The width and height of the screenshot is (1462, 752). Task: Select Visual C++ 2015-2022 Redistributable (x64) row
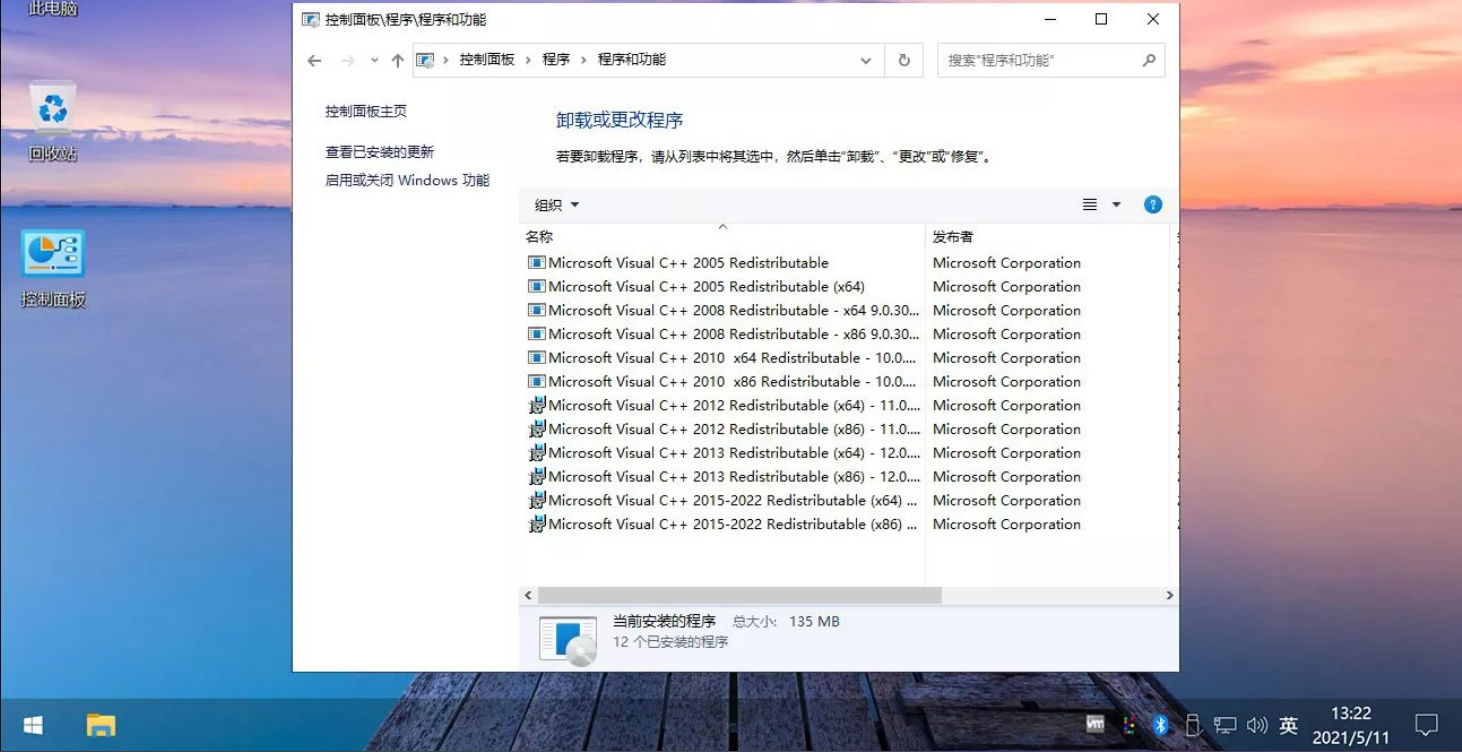(722, 500)
